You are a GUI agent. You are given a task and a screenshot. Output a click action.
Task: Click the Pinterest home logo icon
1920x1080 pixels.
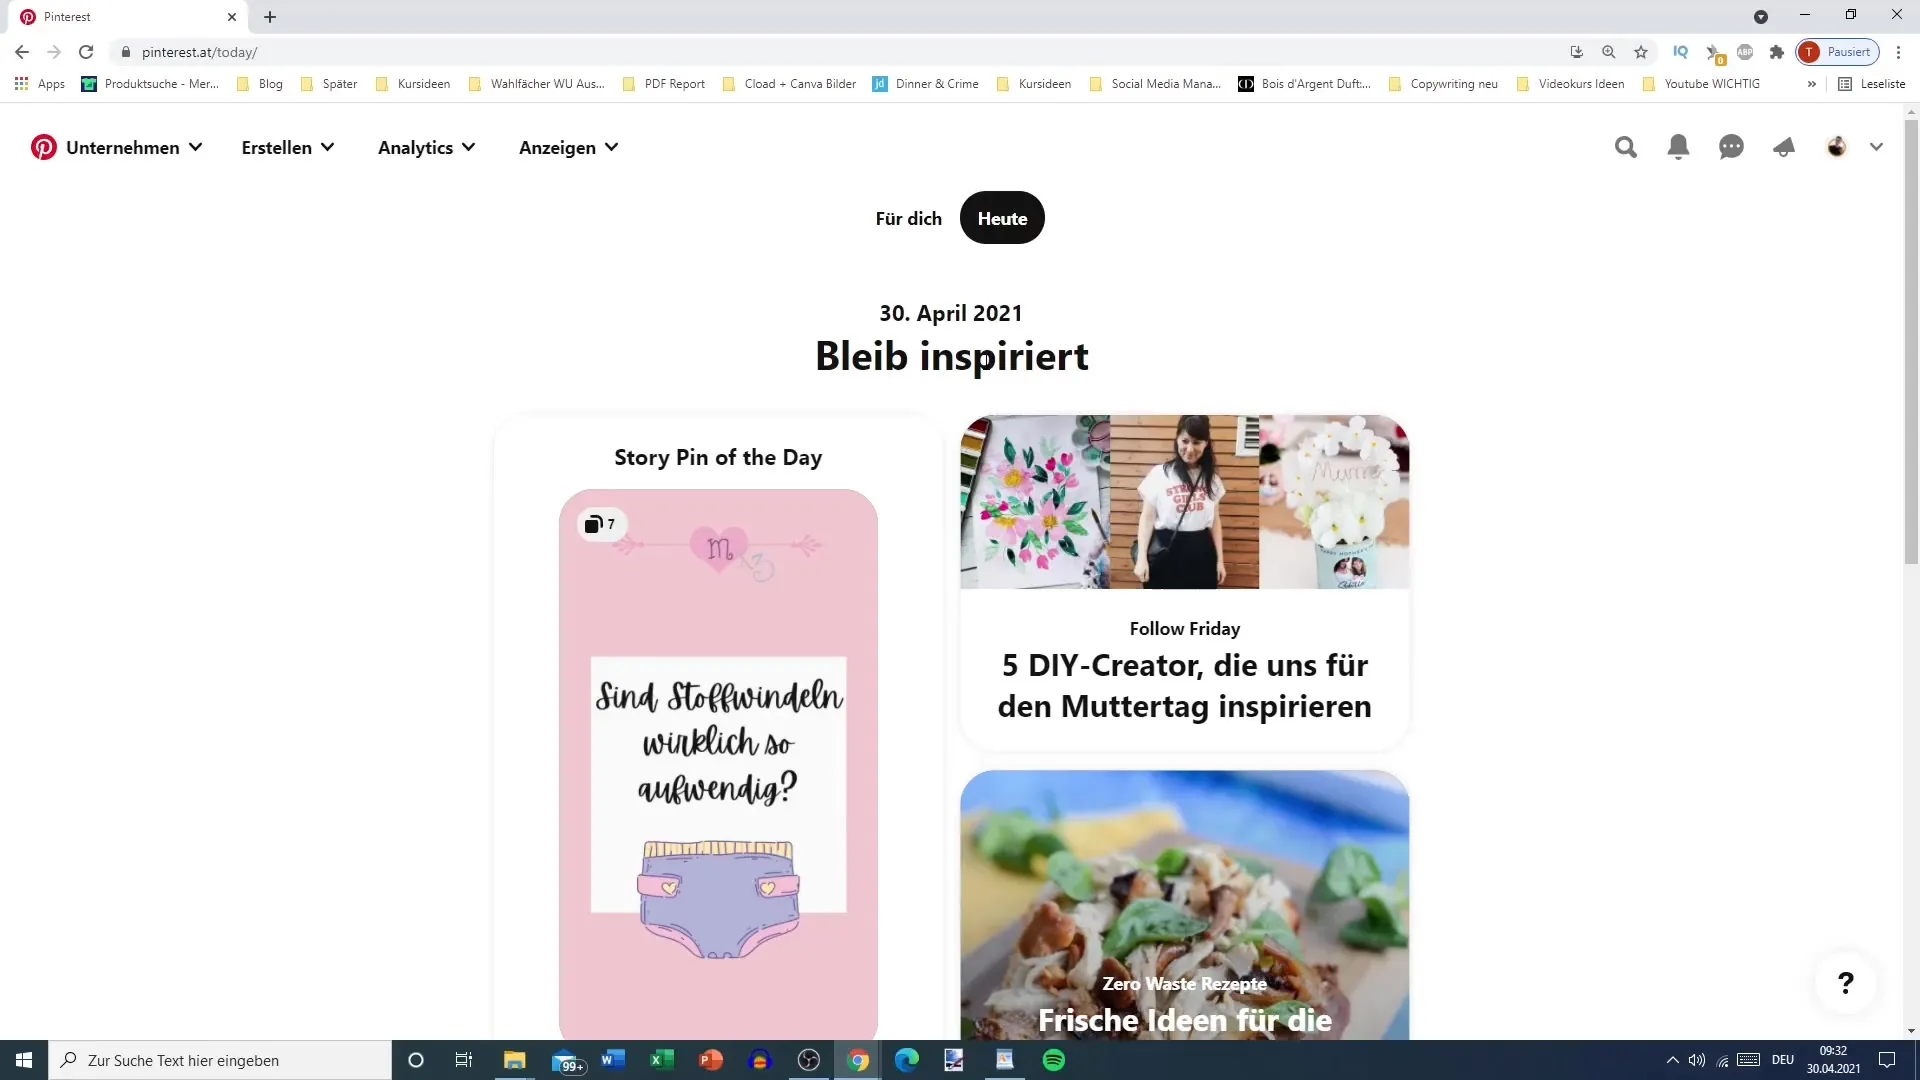click(42, 146)
